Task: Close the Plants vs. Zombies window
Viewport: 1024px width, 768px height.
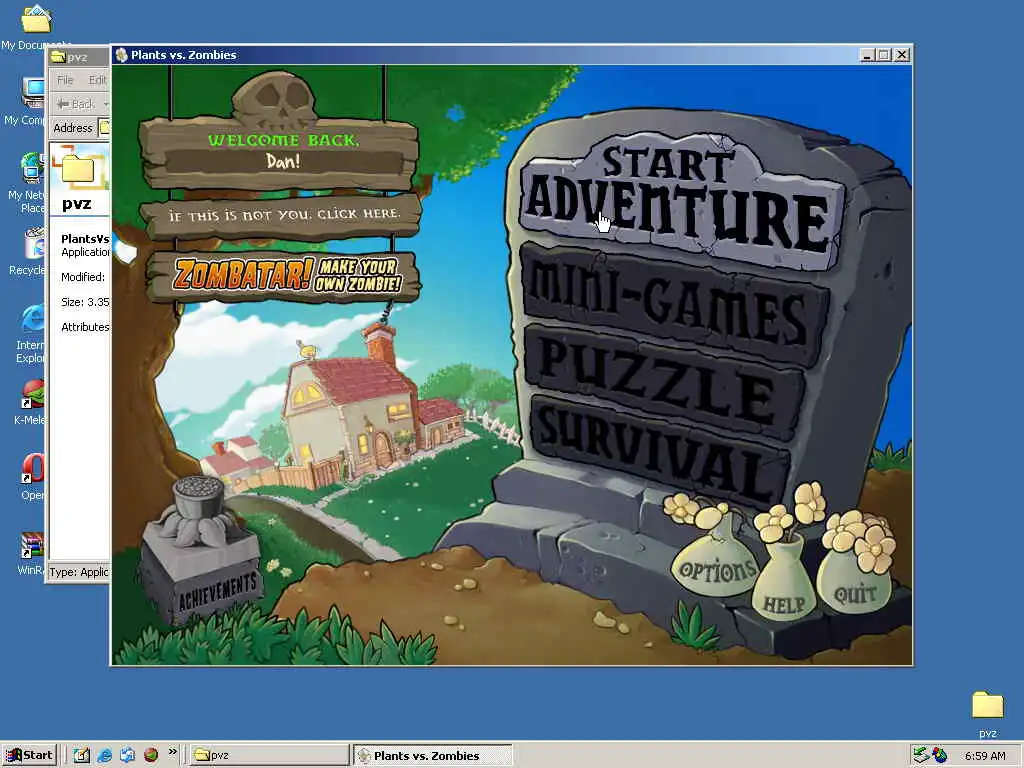Action: pos(902,56)
